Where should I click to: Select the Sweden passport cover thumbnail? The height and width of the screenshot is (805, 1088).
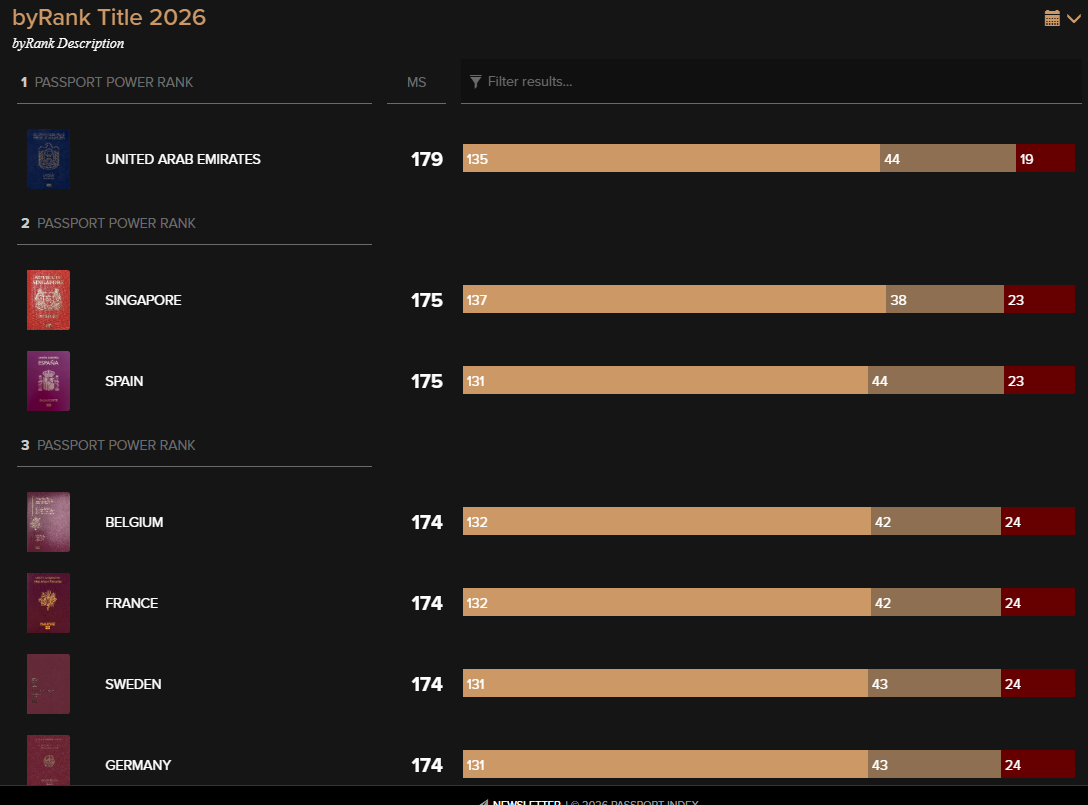tap(49, 684)
